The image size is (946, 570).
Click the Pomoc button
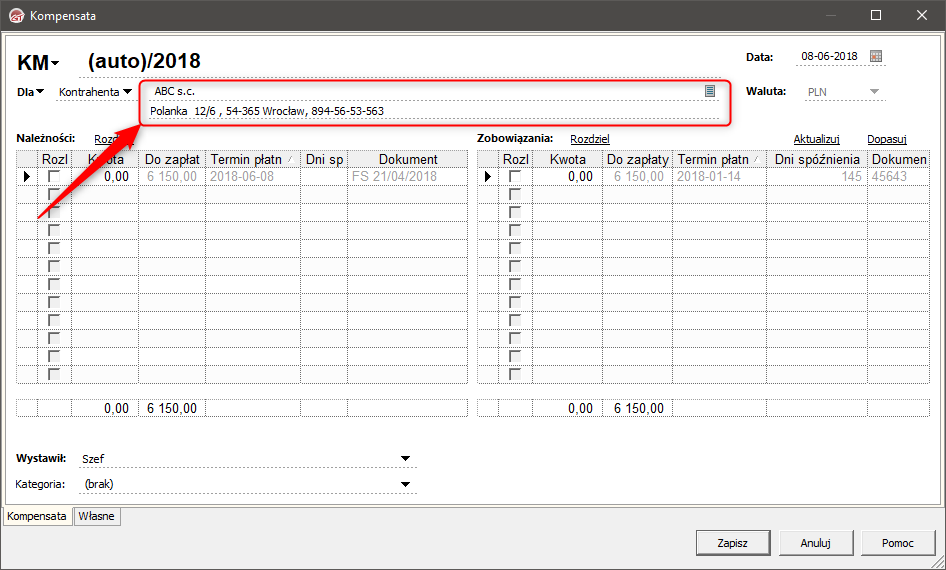click(x=898, y=543)
